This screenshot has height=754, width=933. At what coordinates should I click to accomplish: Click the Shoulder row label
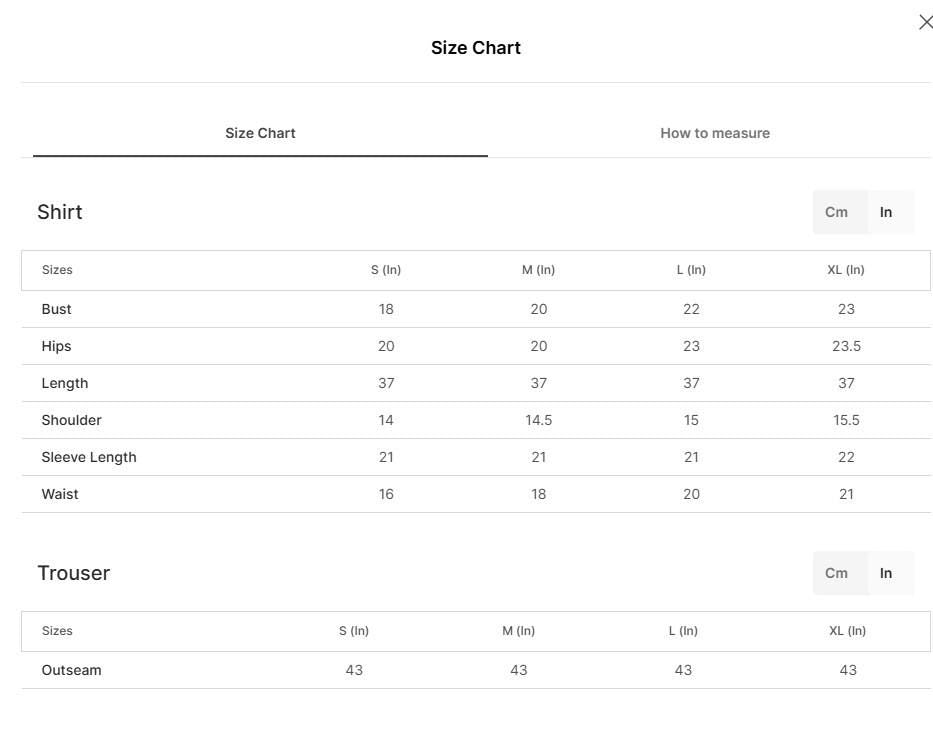(x=71, y=420)
